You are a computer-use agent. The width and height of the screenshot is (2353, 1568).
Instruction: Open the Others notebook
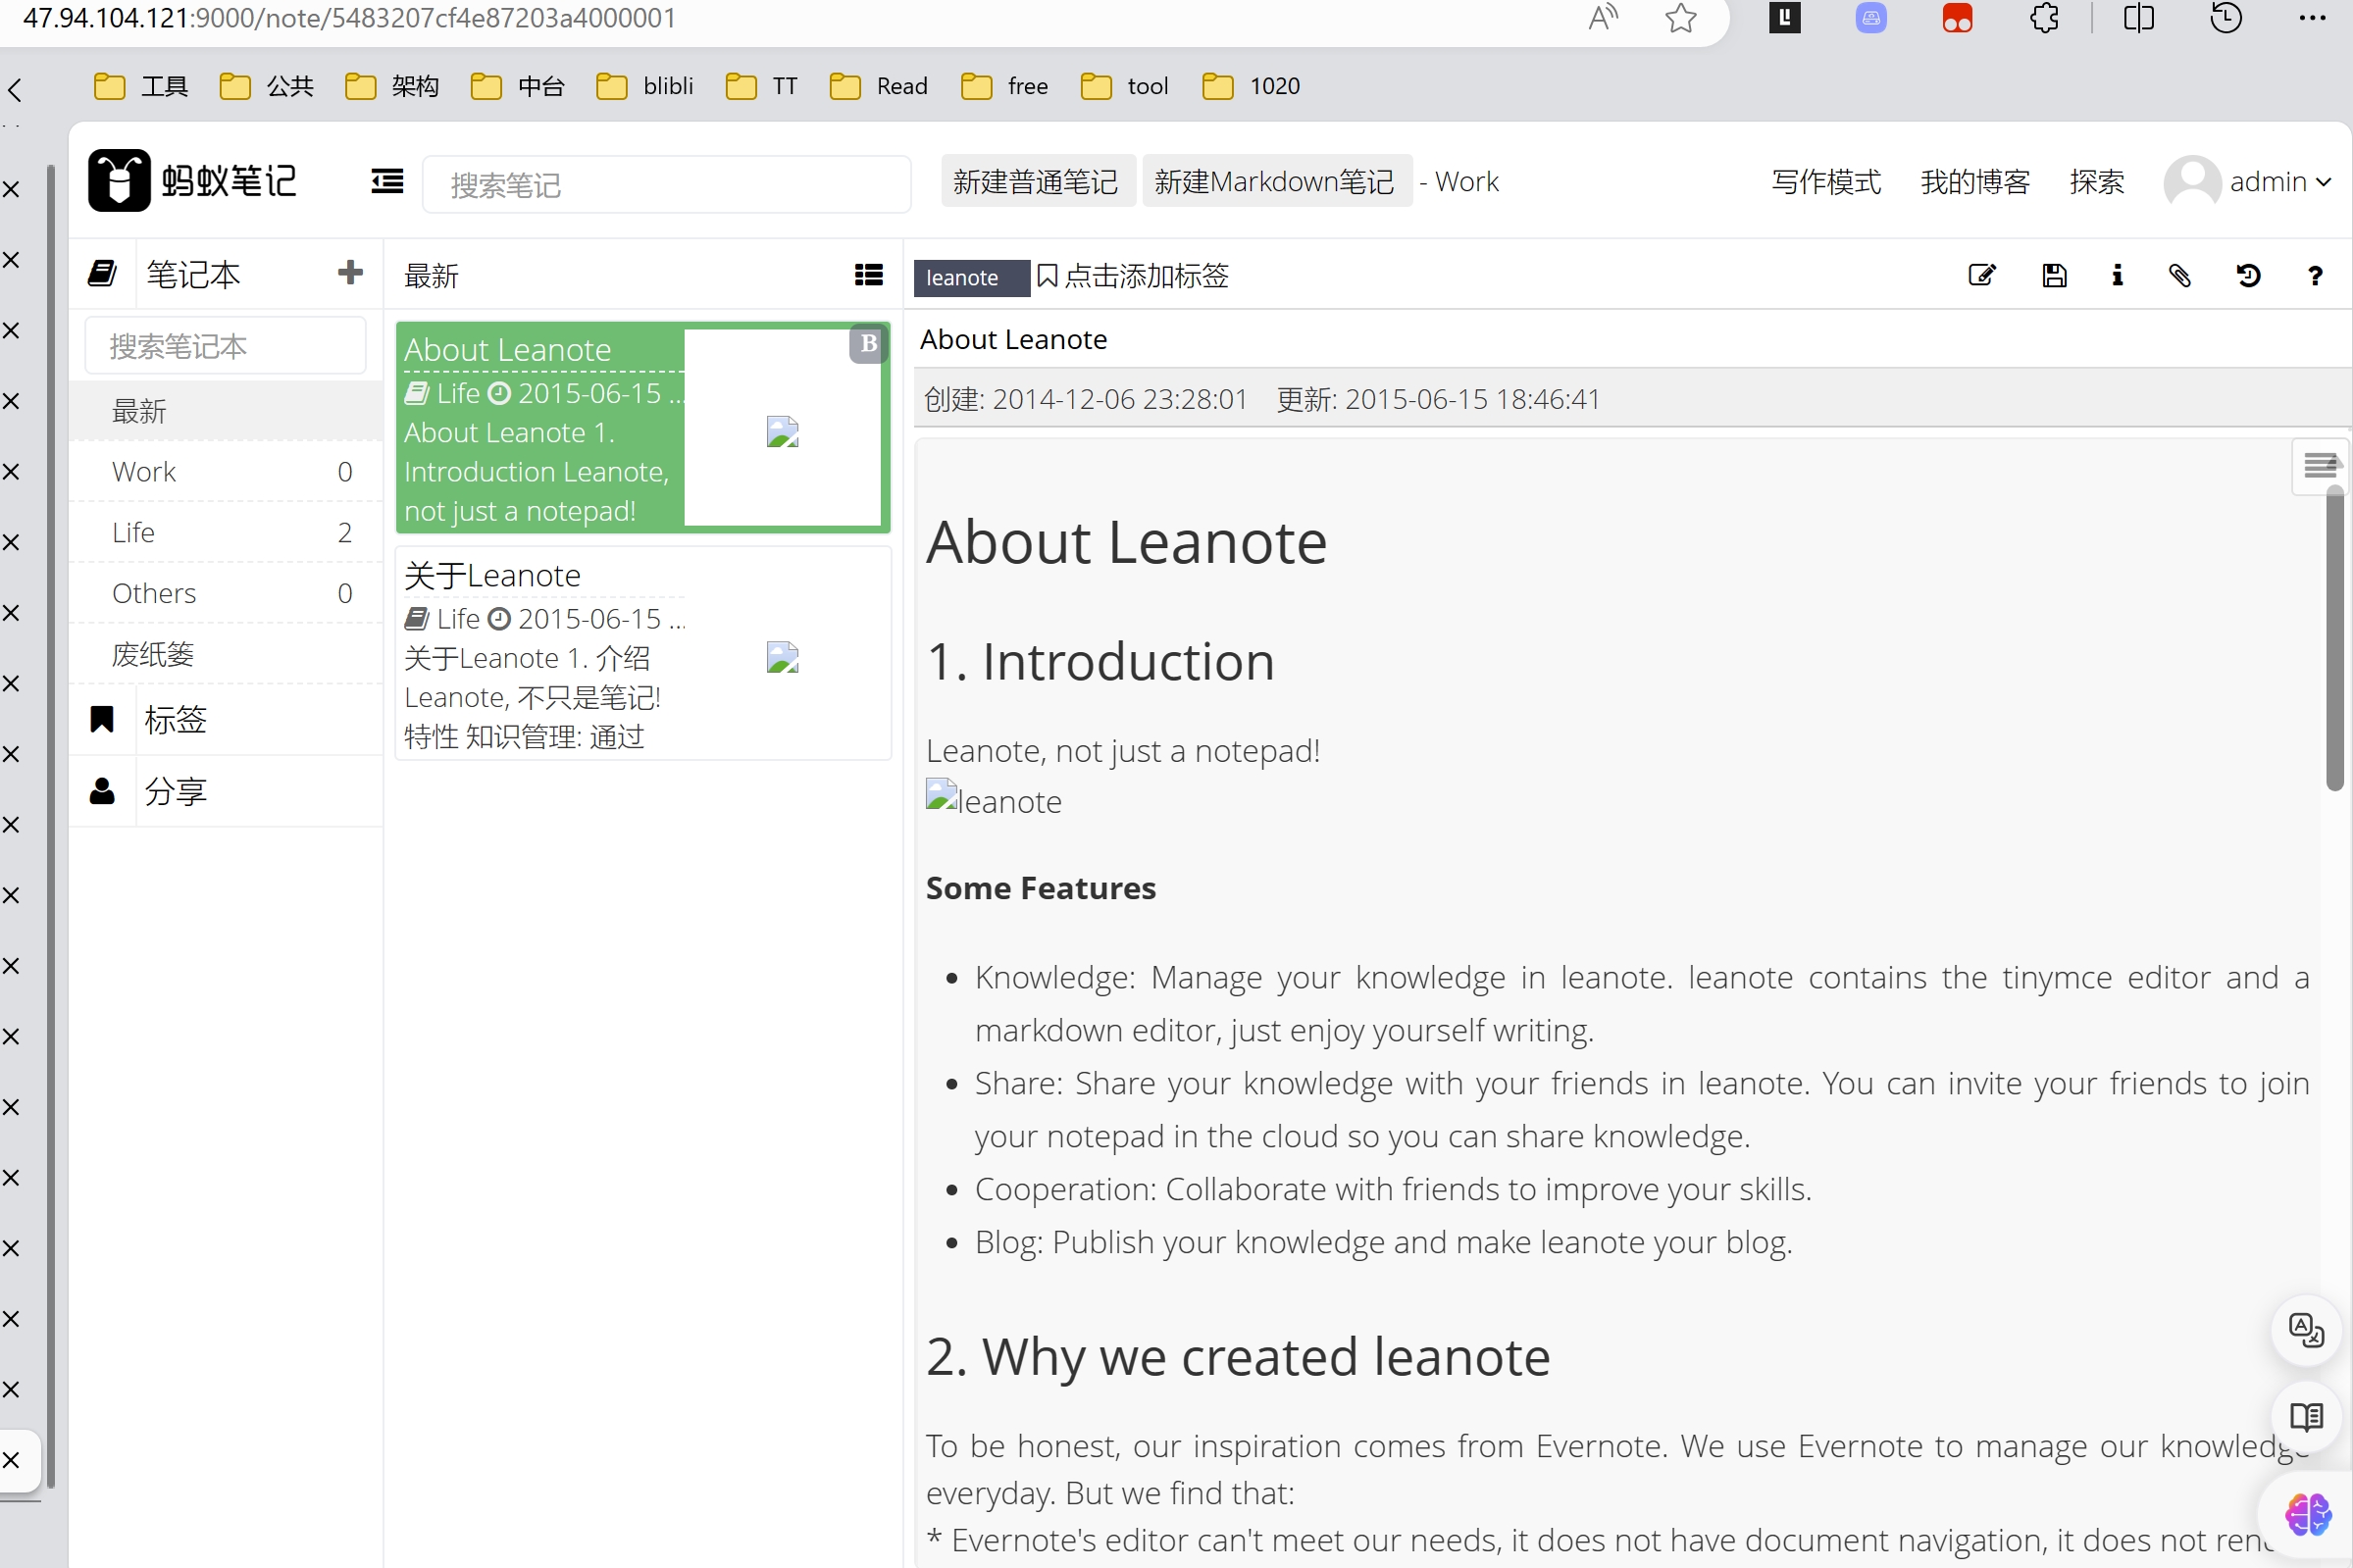click(x=226, y=594)
